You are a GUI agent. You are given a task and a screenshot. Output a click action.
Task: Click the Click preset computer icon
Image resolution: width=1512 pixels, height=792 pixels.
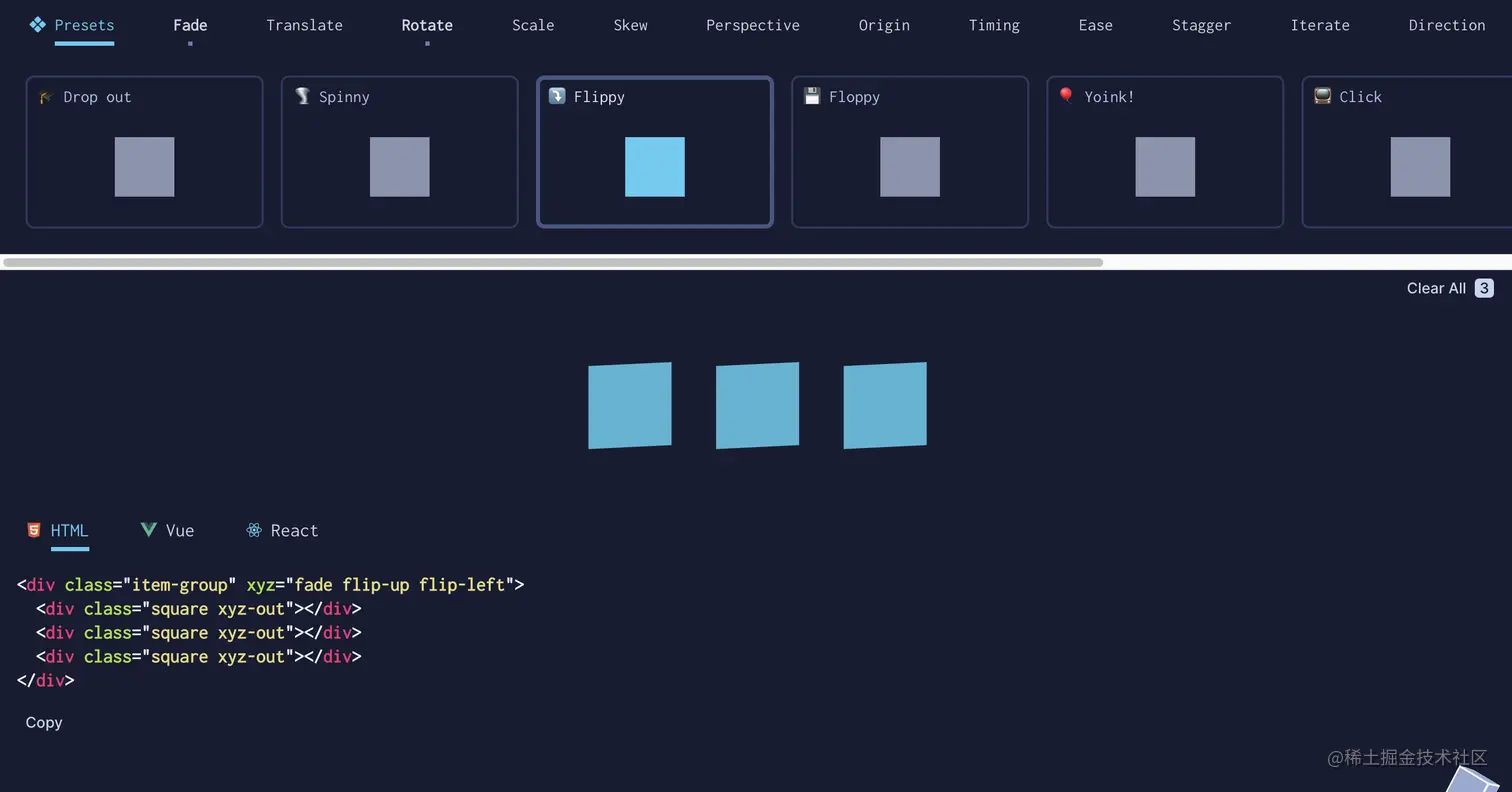1322,96
